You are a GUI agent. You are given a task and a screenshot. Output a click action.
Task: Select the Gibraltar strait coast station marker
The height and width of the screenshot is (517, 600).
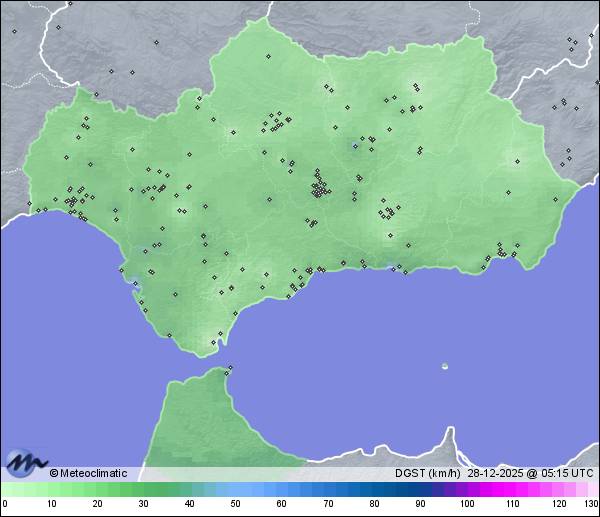(x=213, y=342)
